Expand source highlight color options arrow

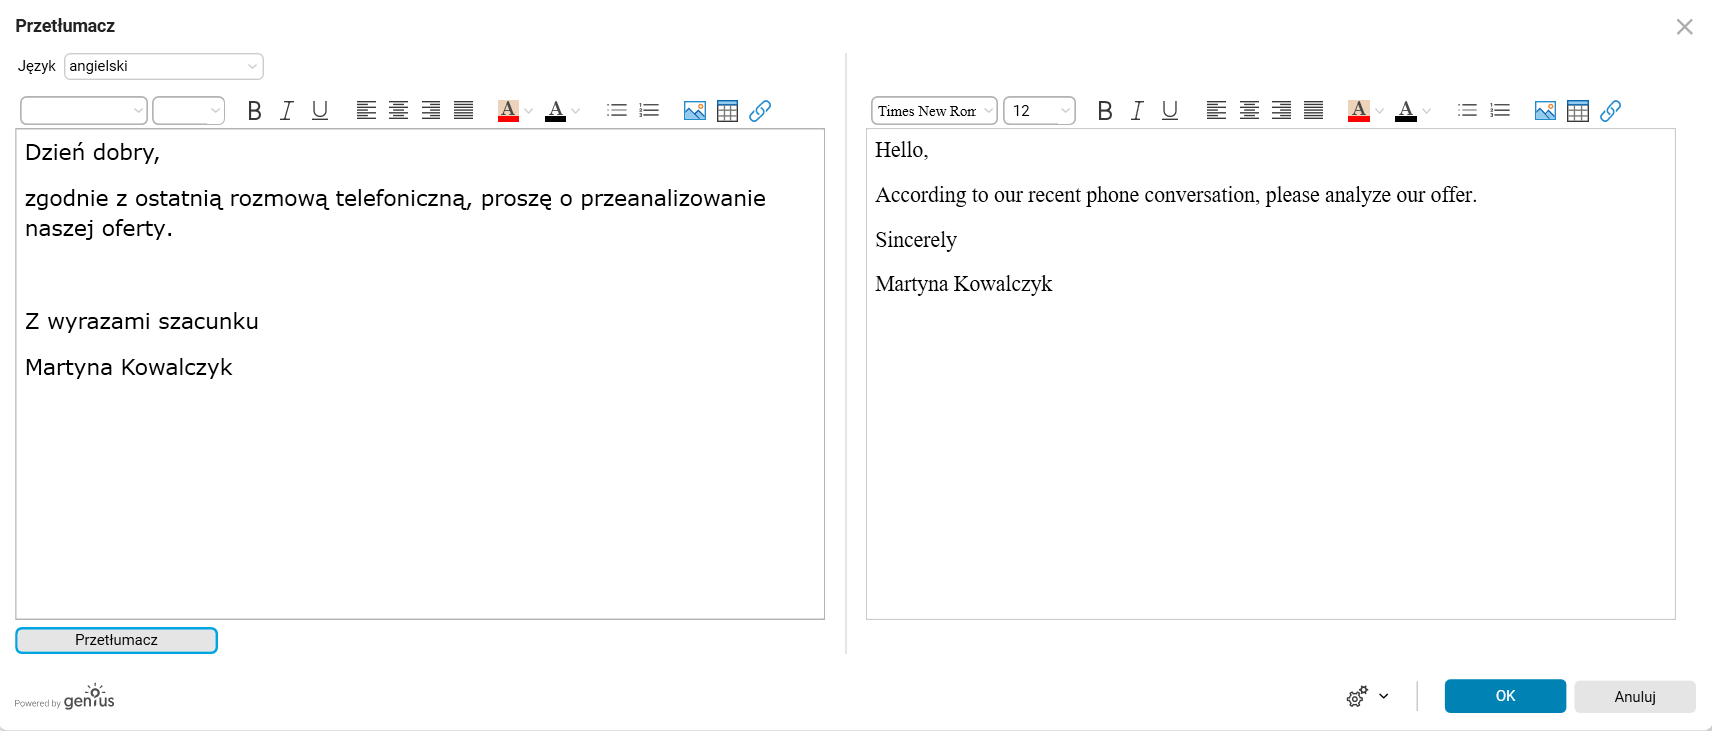tap(529, 111)
